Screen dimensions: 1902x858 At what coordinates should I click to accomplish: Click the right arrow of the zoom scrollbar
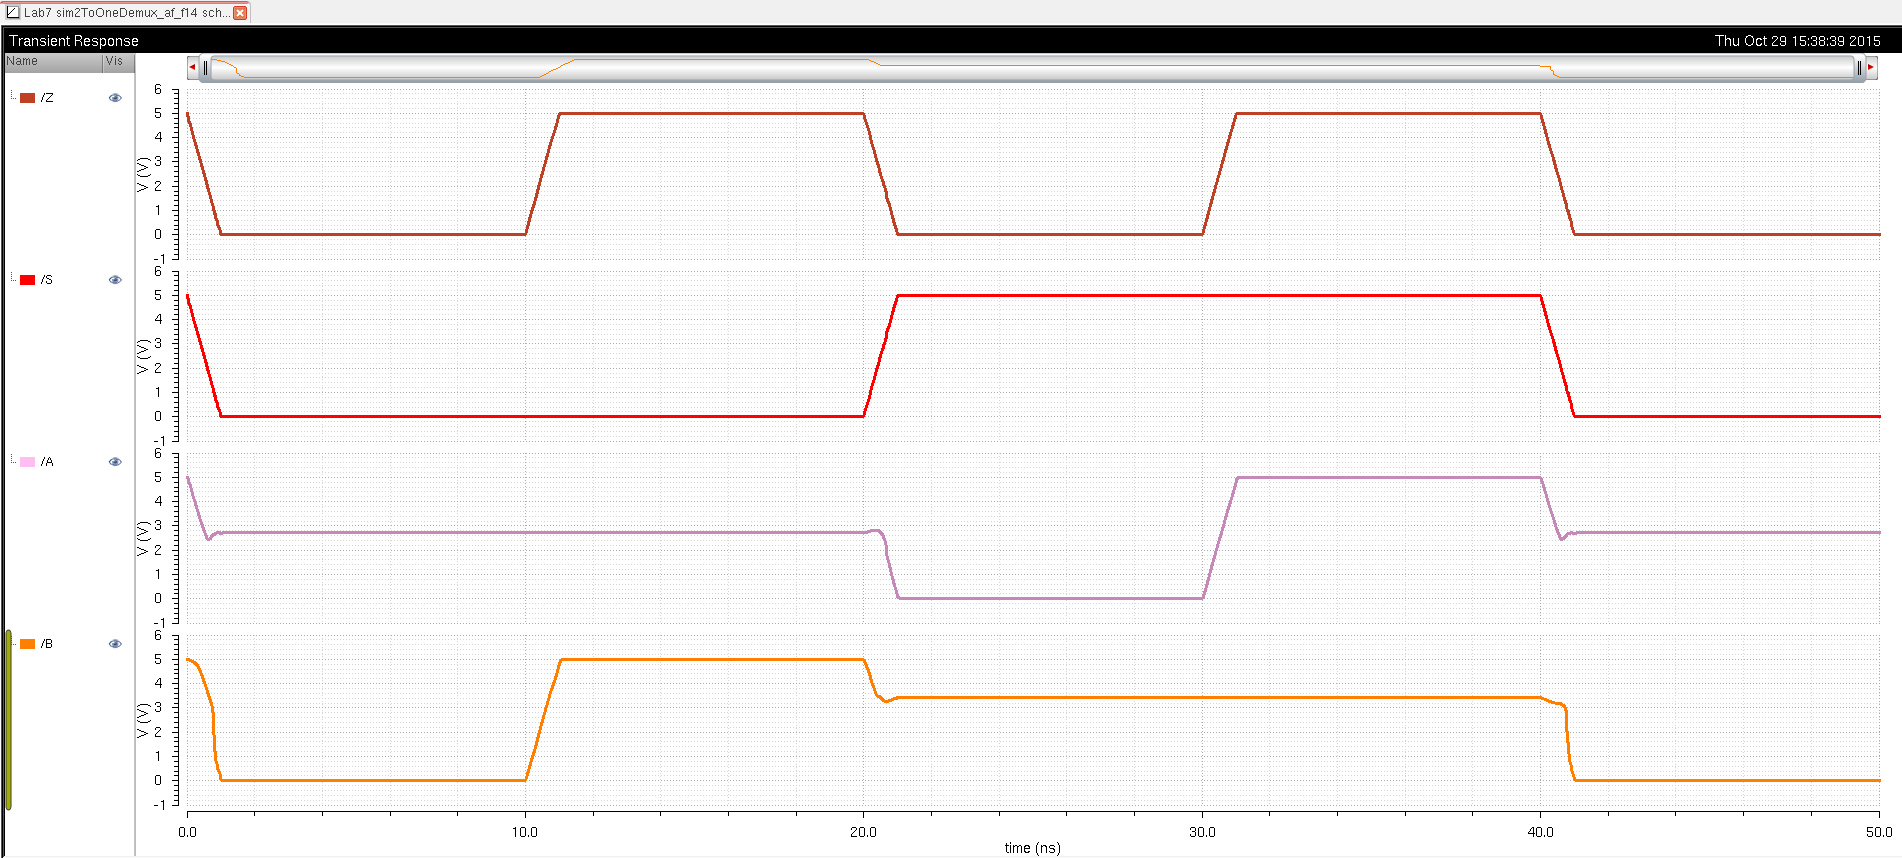point(1870,68)
